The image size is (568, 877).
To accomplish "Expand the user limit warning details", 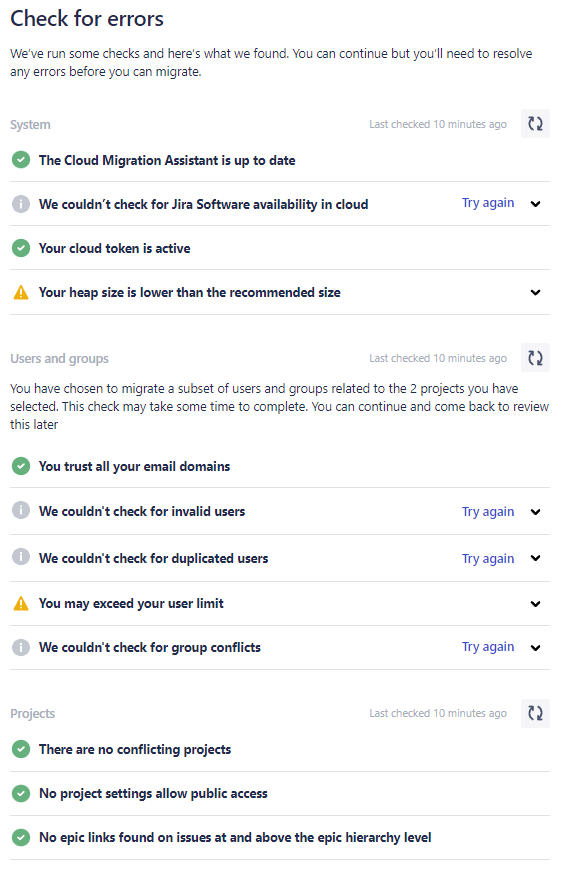I will (536, 604).
